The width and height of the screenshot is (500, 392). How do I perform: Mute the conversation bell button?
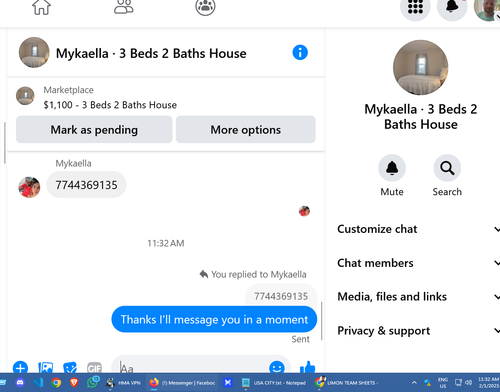tap(392, 168)
